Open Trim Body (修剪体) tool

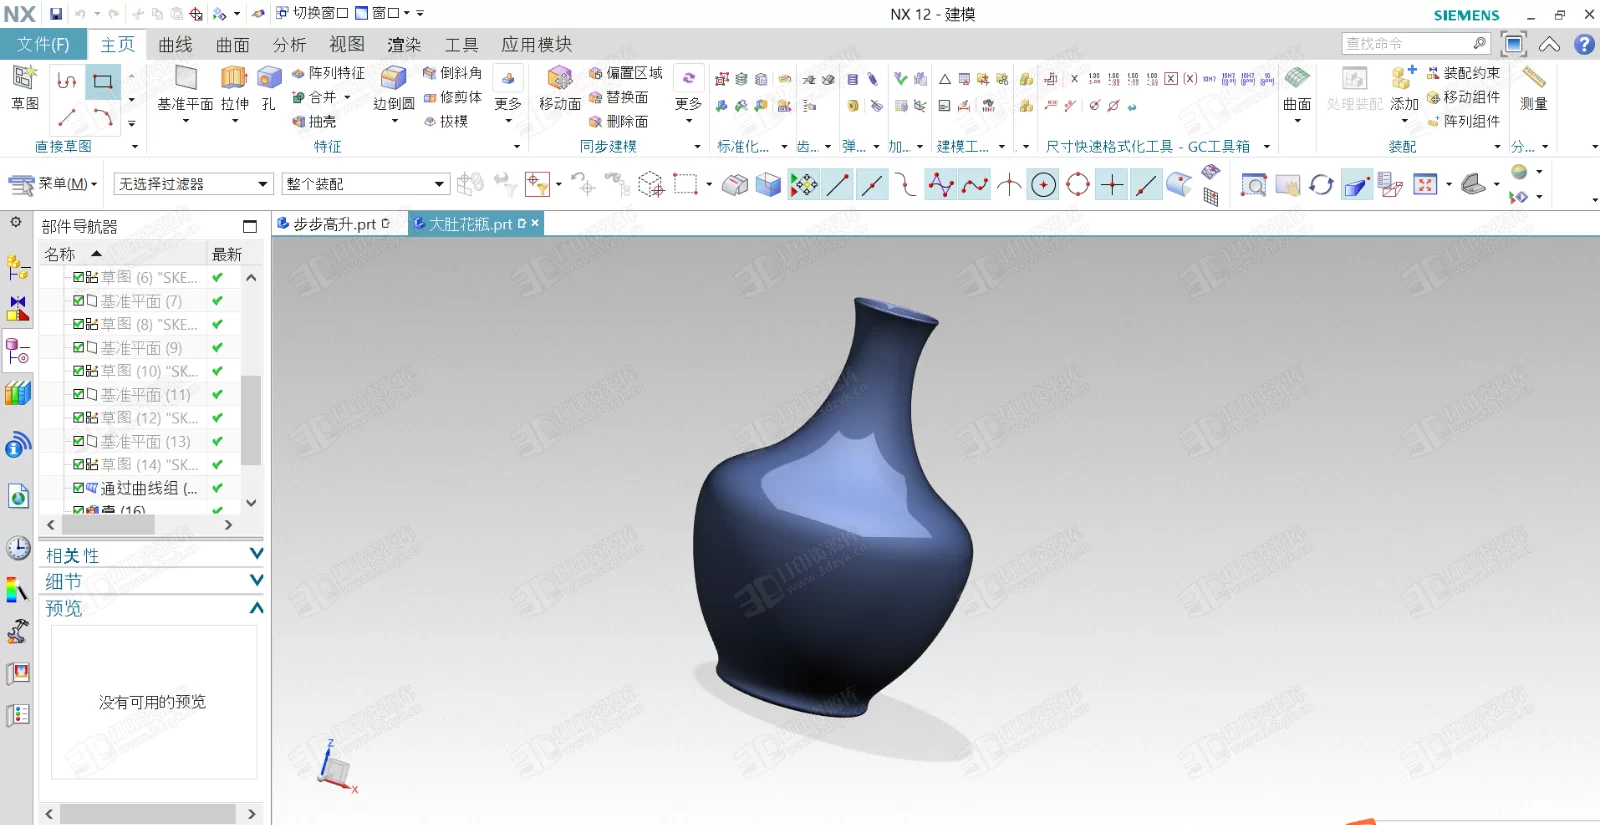452,97
